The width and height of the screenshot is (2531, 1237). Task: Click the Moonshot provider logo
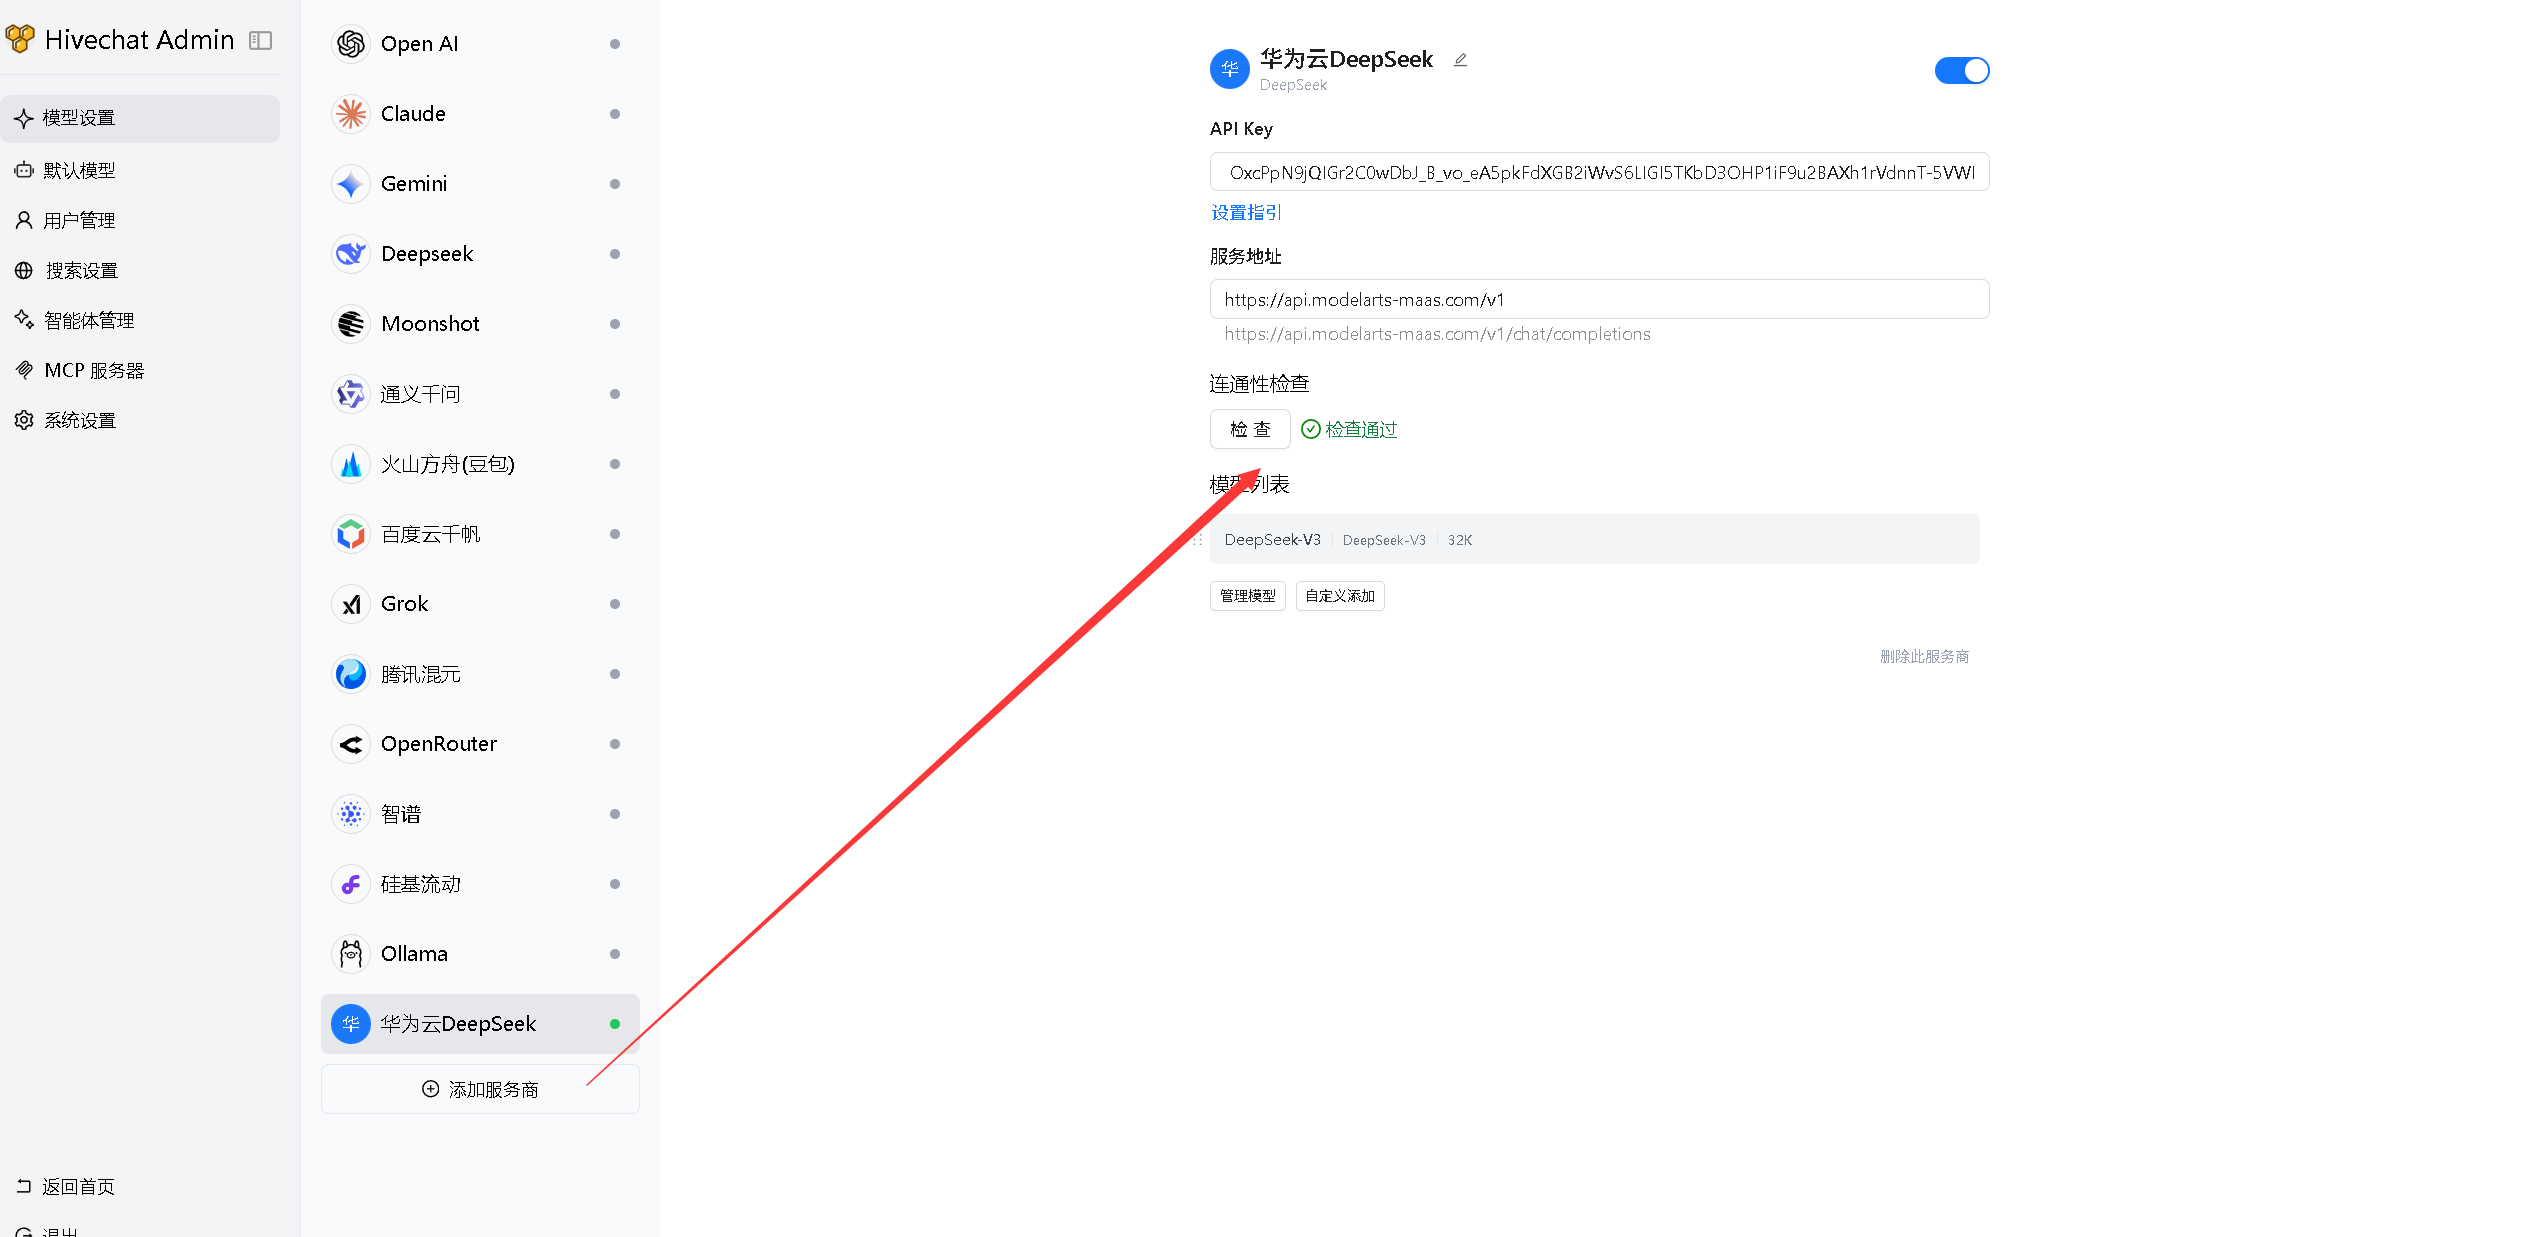click(x=351, y=324)
